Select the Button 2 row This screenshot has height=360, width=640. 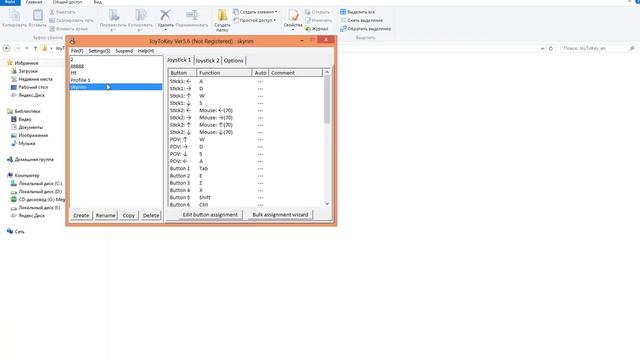click(246, 176)
